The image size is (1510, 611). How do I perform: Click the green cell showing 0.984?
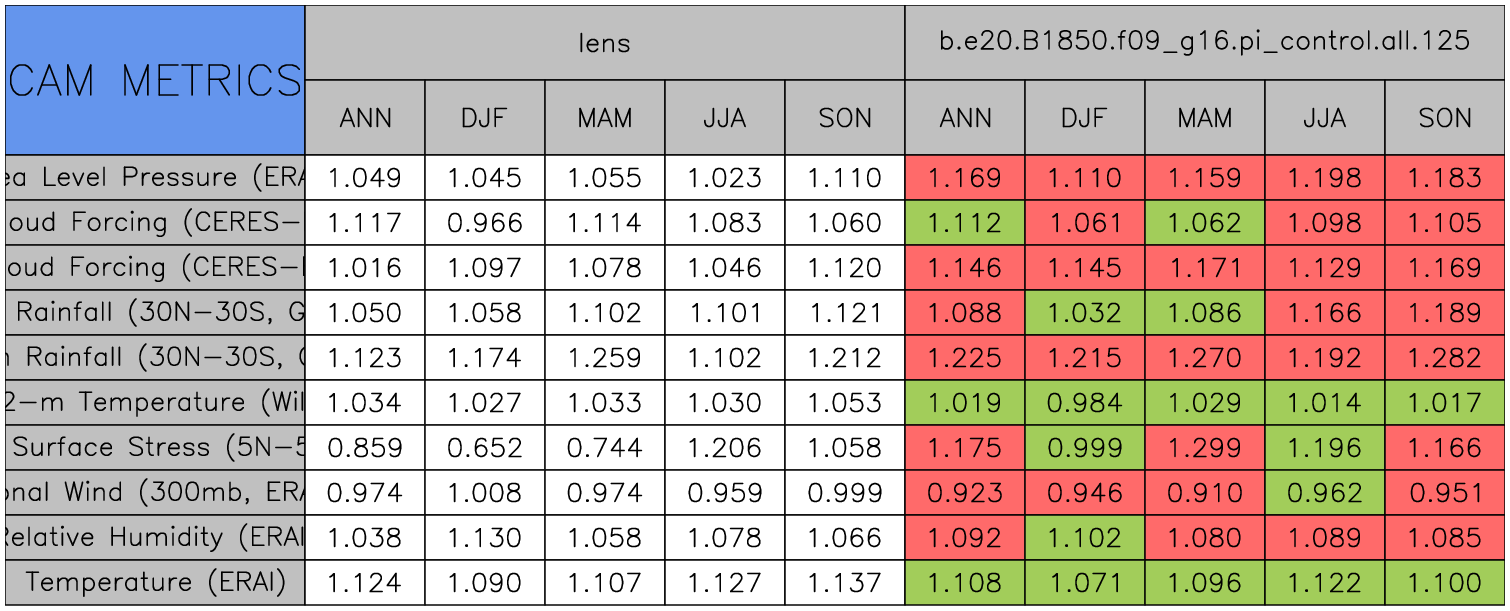tap(1084, 403)
